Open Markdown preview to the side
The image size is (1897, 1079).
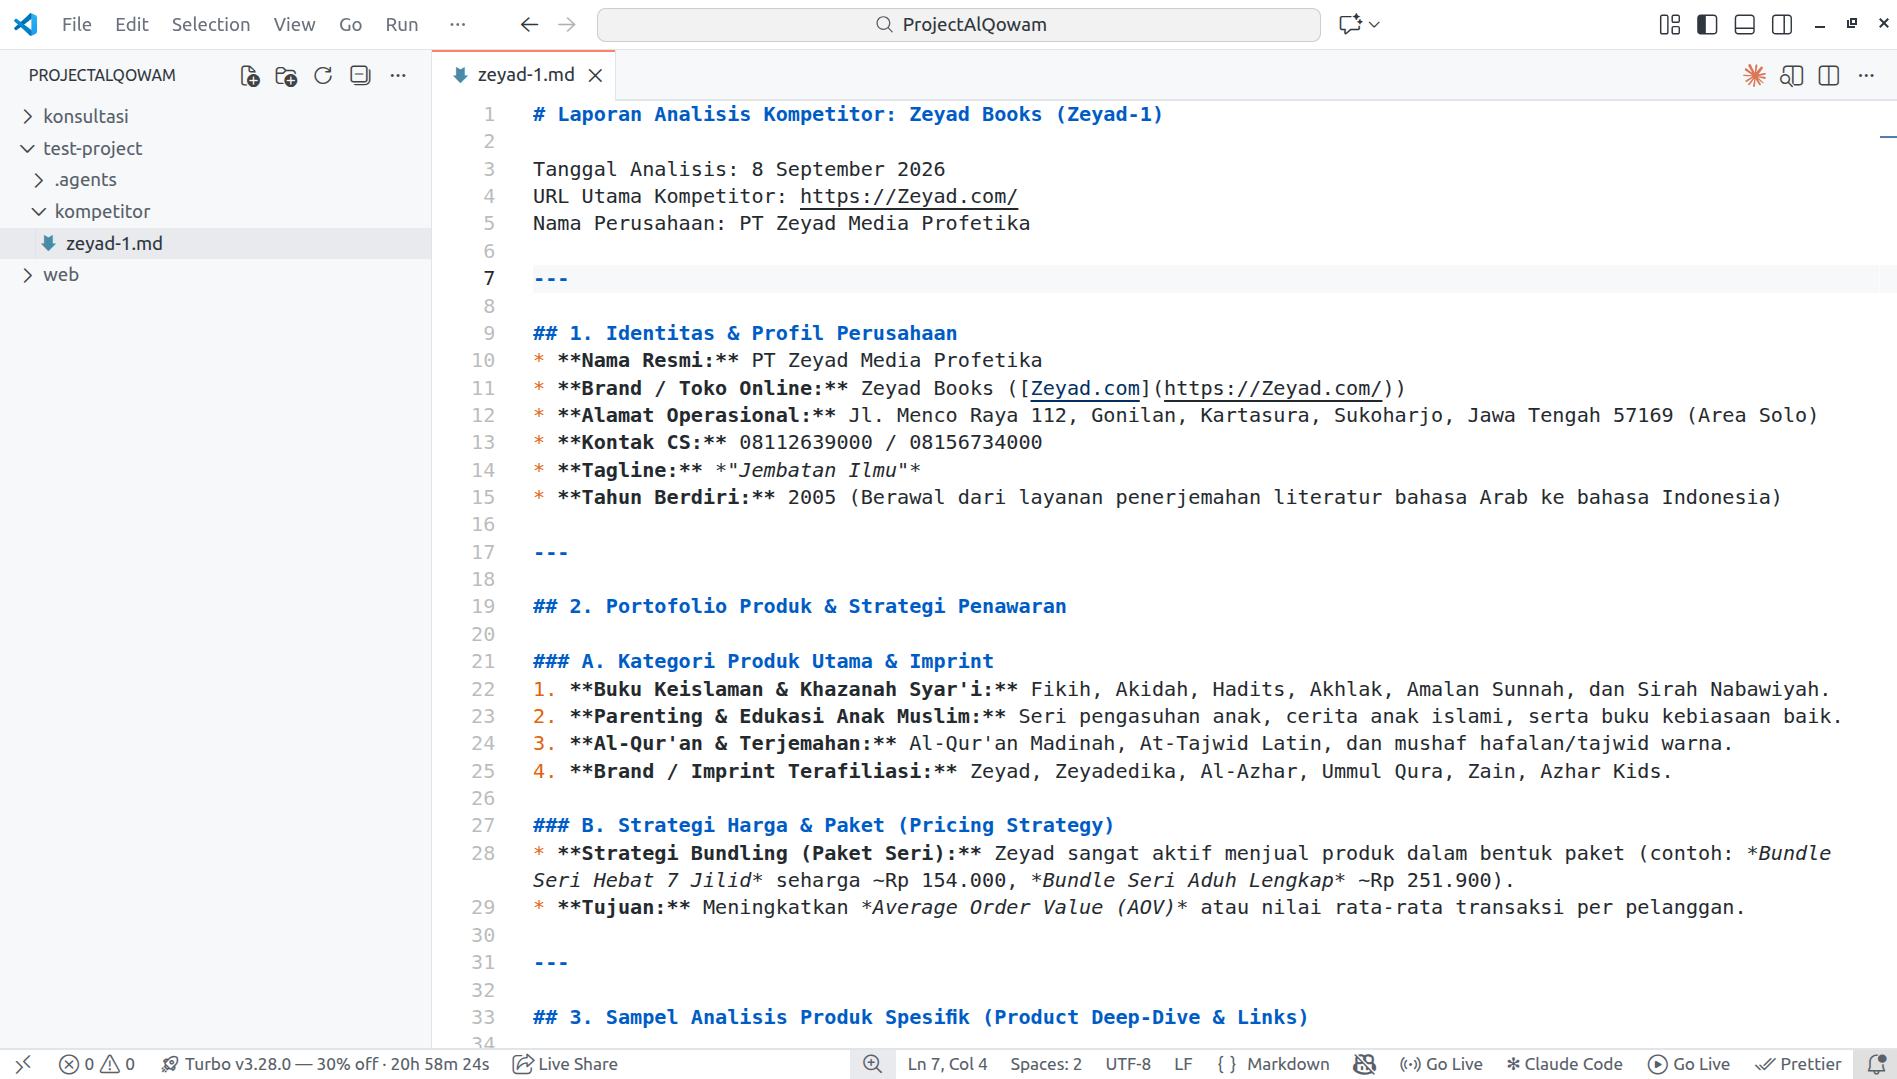coord(1791,76)
